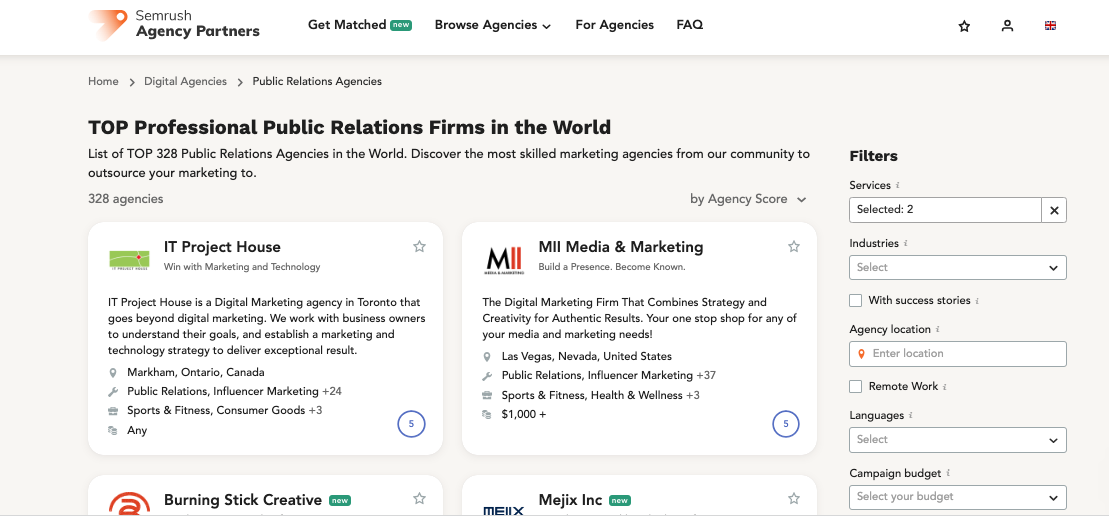Show success stories info icon

tap(977, 301)
